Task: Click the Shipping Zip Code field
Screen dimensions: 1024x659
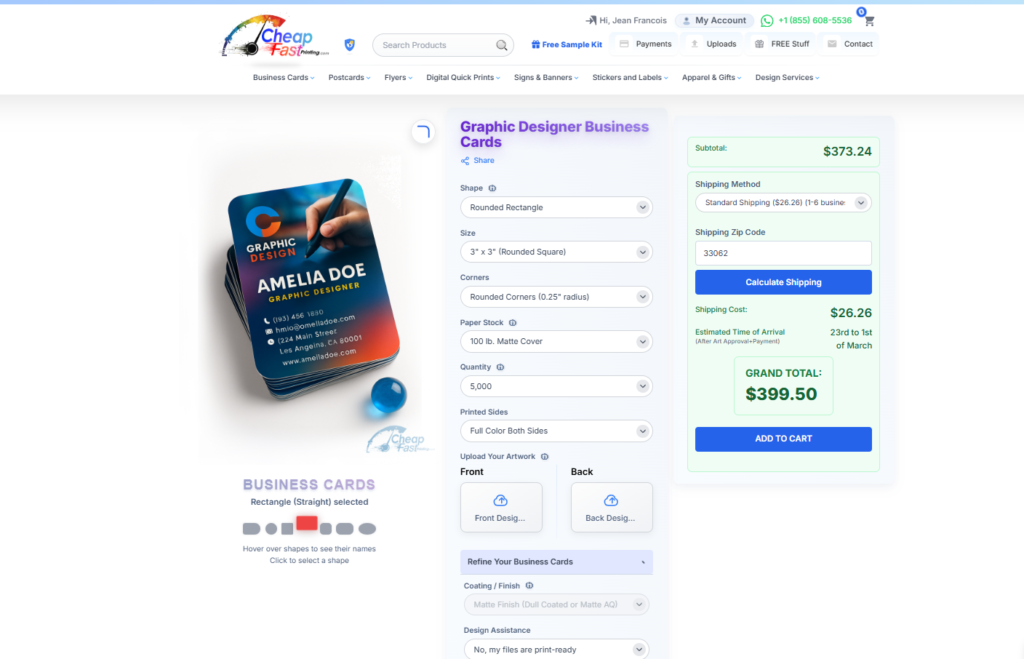Action: point(783,253)
